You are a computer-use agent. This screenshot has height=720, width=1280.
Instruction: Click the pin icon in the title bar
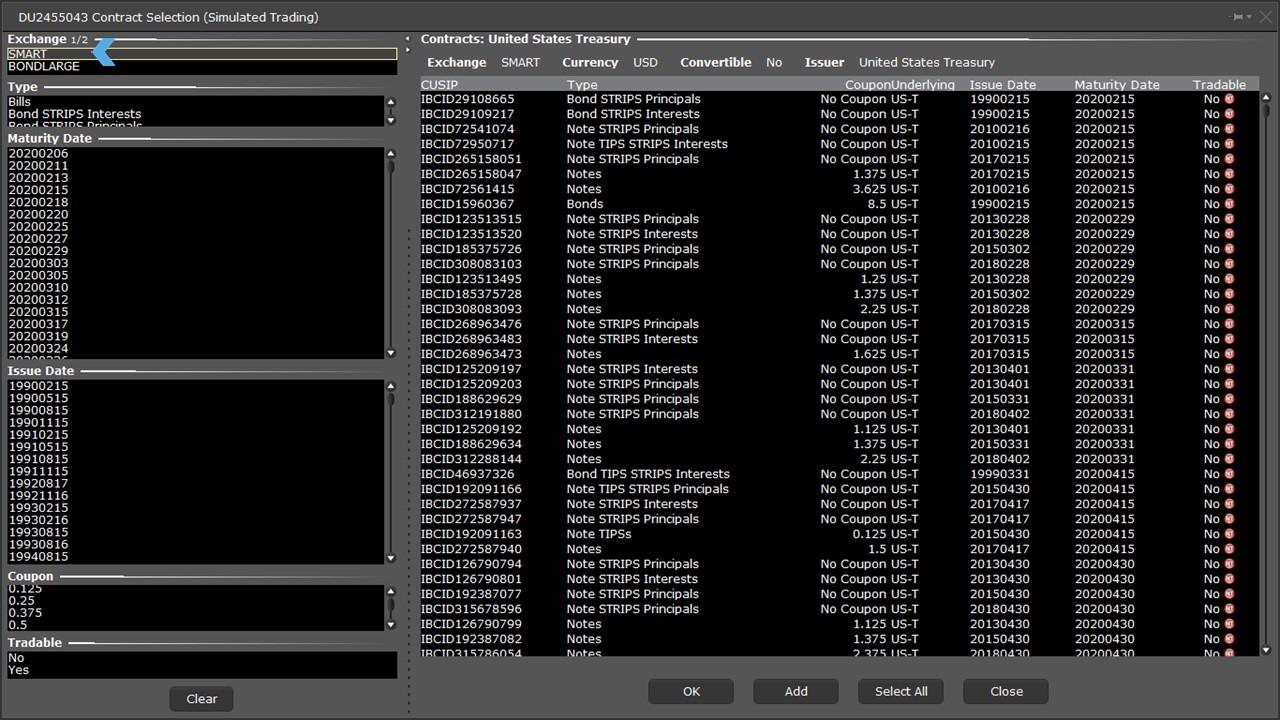(x=1238, y=17)
